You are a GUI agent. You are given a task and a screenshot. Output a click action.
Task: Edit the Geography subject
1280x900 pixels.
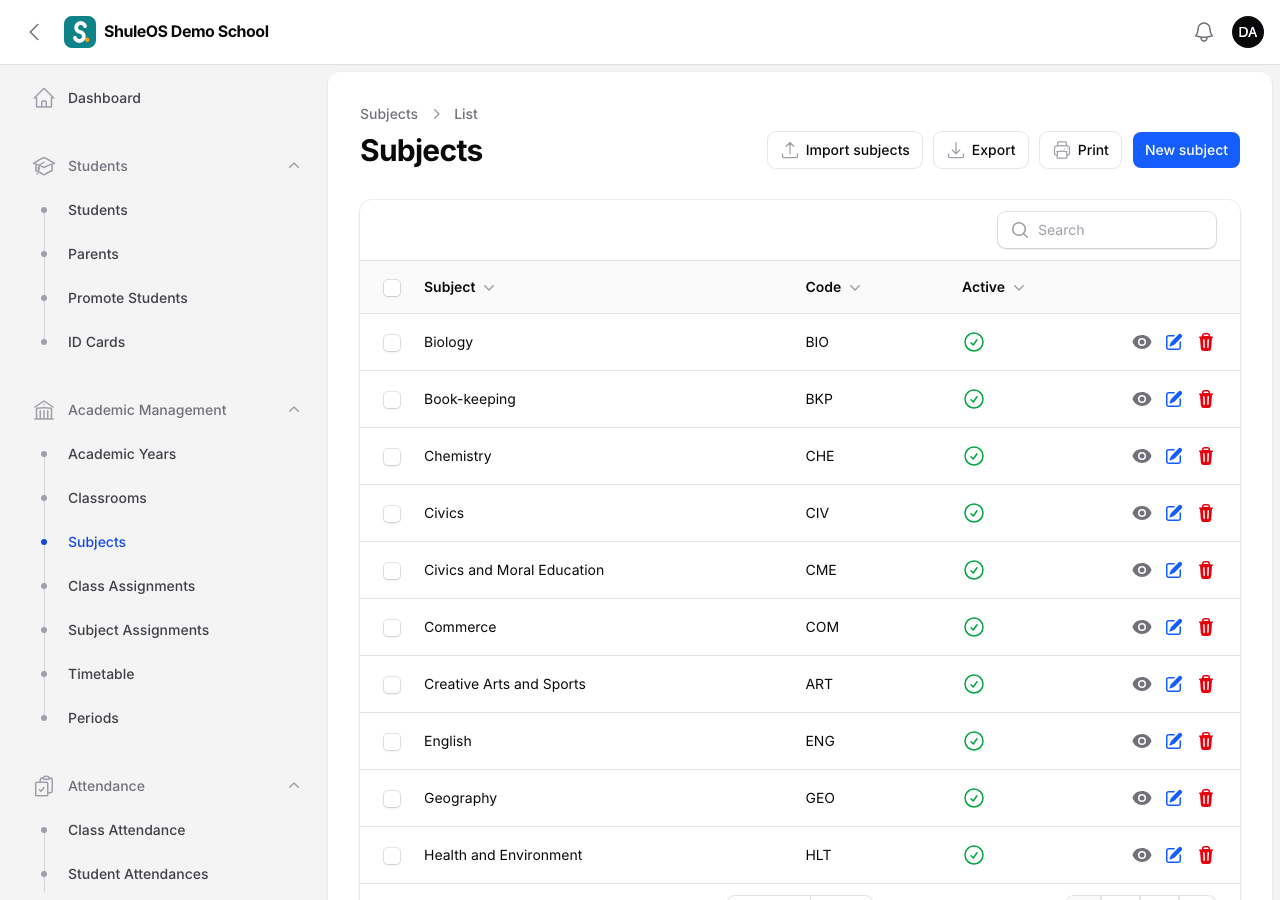pyautogui.click(x=1174, y=798)
